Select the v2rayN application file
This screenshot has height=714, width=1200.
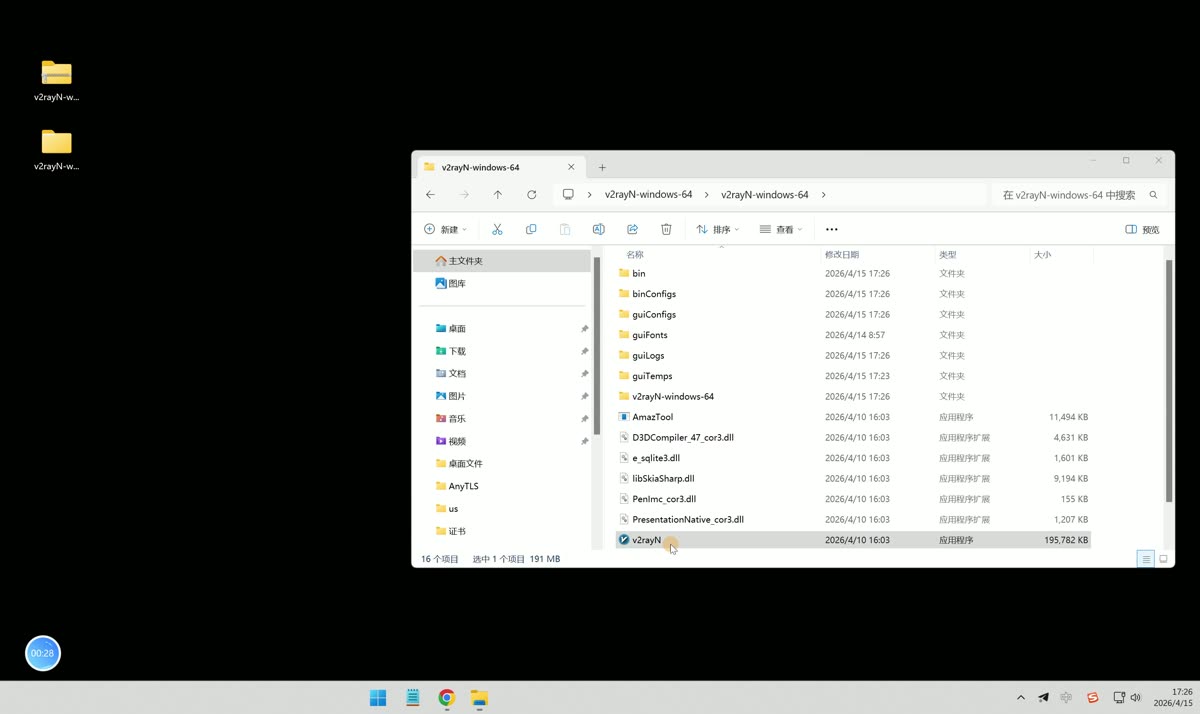[853, 540]
